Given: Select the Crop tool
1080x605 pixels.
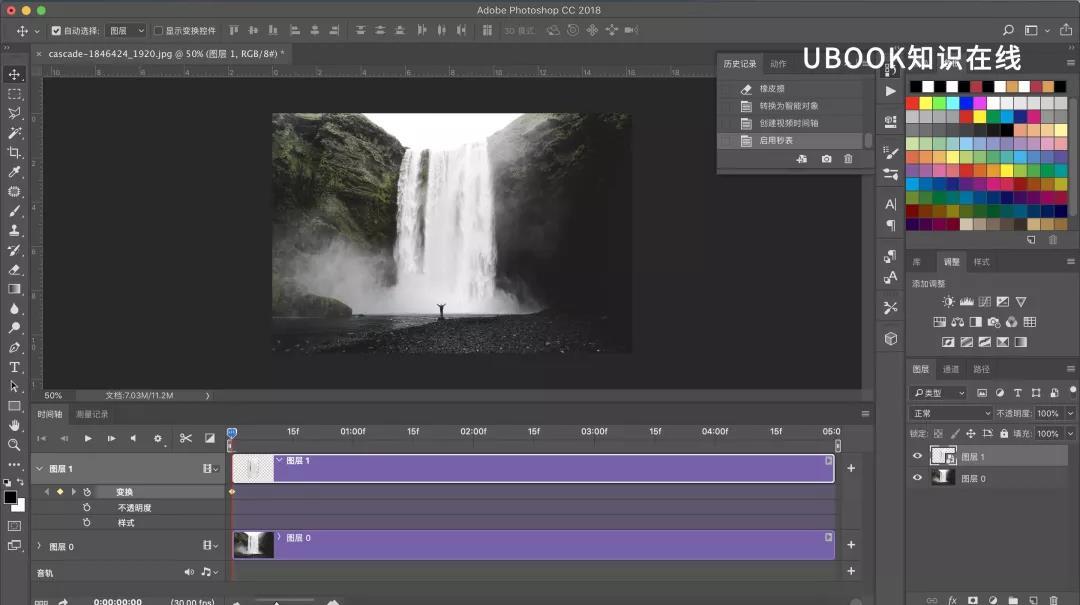Looking at the screenshot, I should tap(14, 152).
